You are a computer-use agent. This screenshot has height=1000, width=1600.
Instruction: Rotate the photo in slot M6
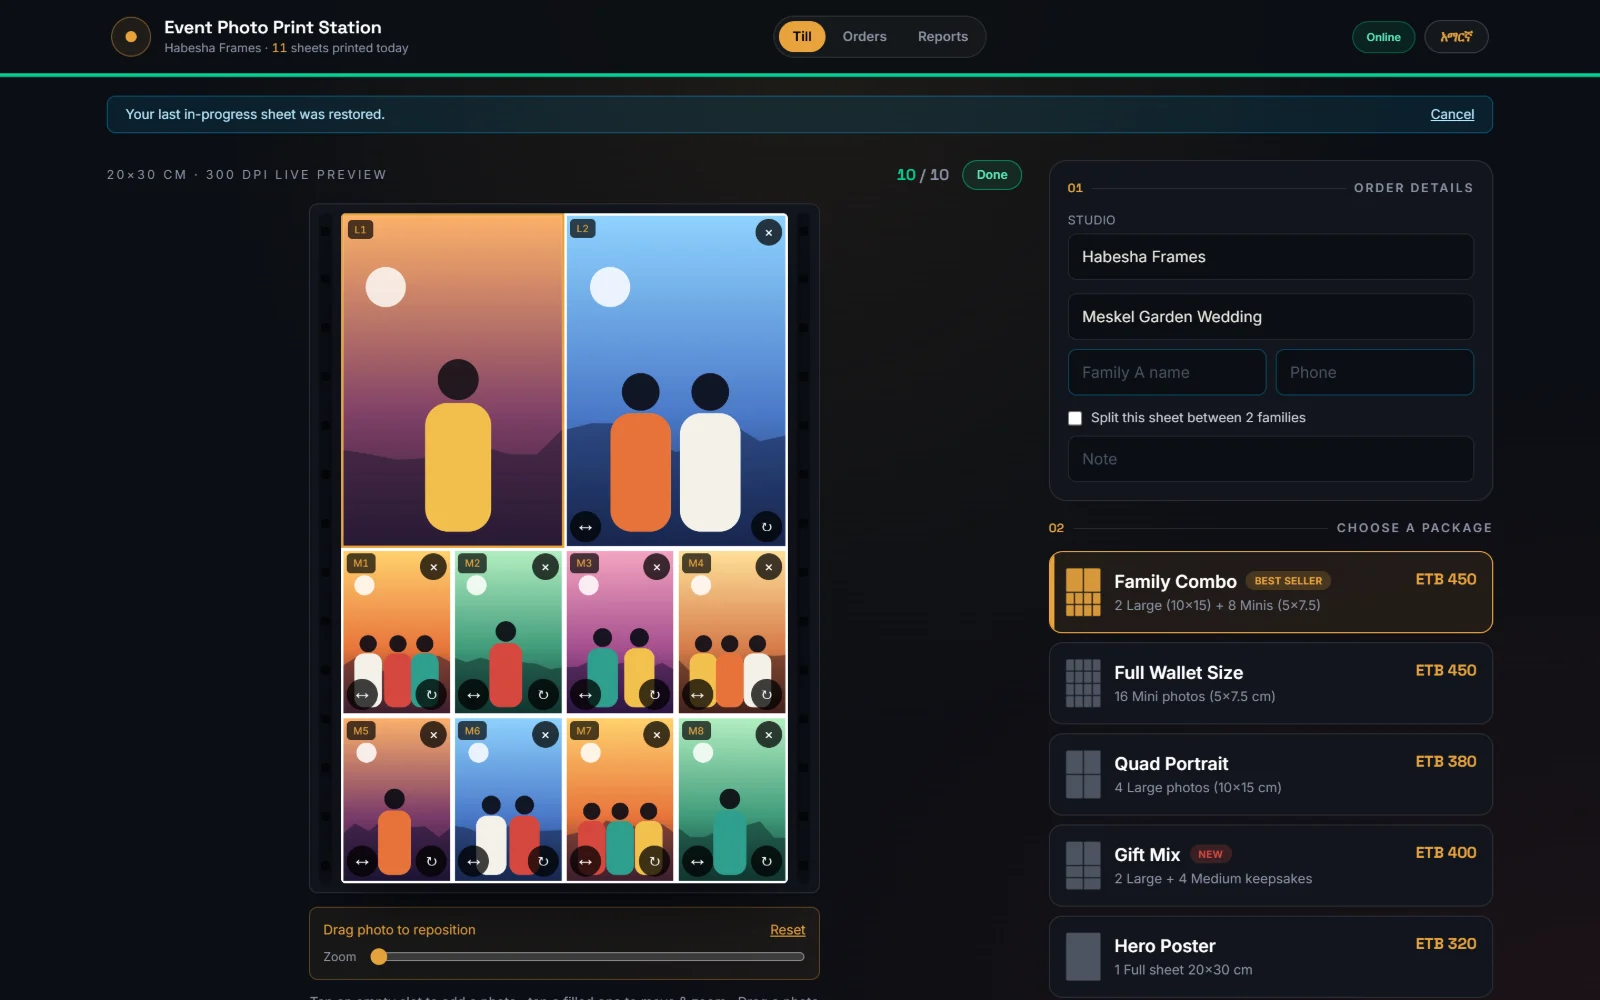(x=543, y=861)
